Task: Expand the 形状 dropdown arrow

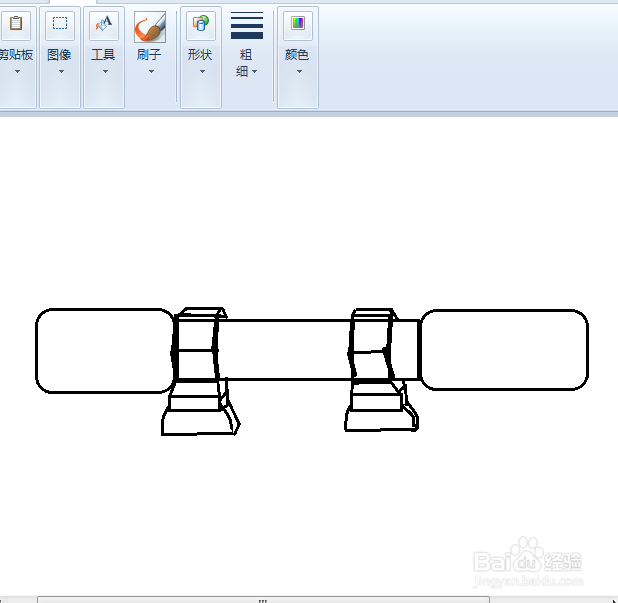Action: pos(202,72)
